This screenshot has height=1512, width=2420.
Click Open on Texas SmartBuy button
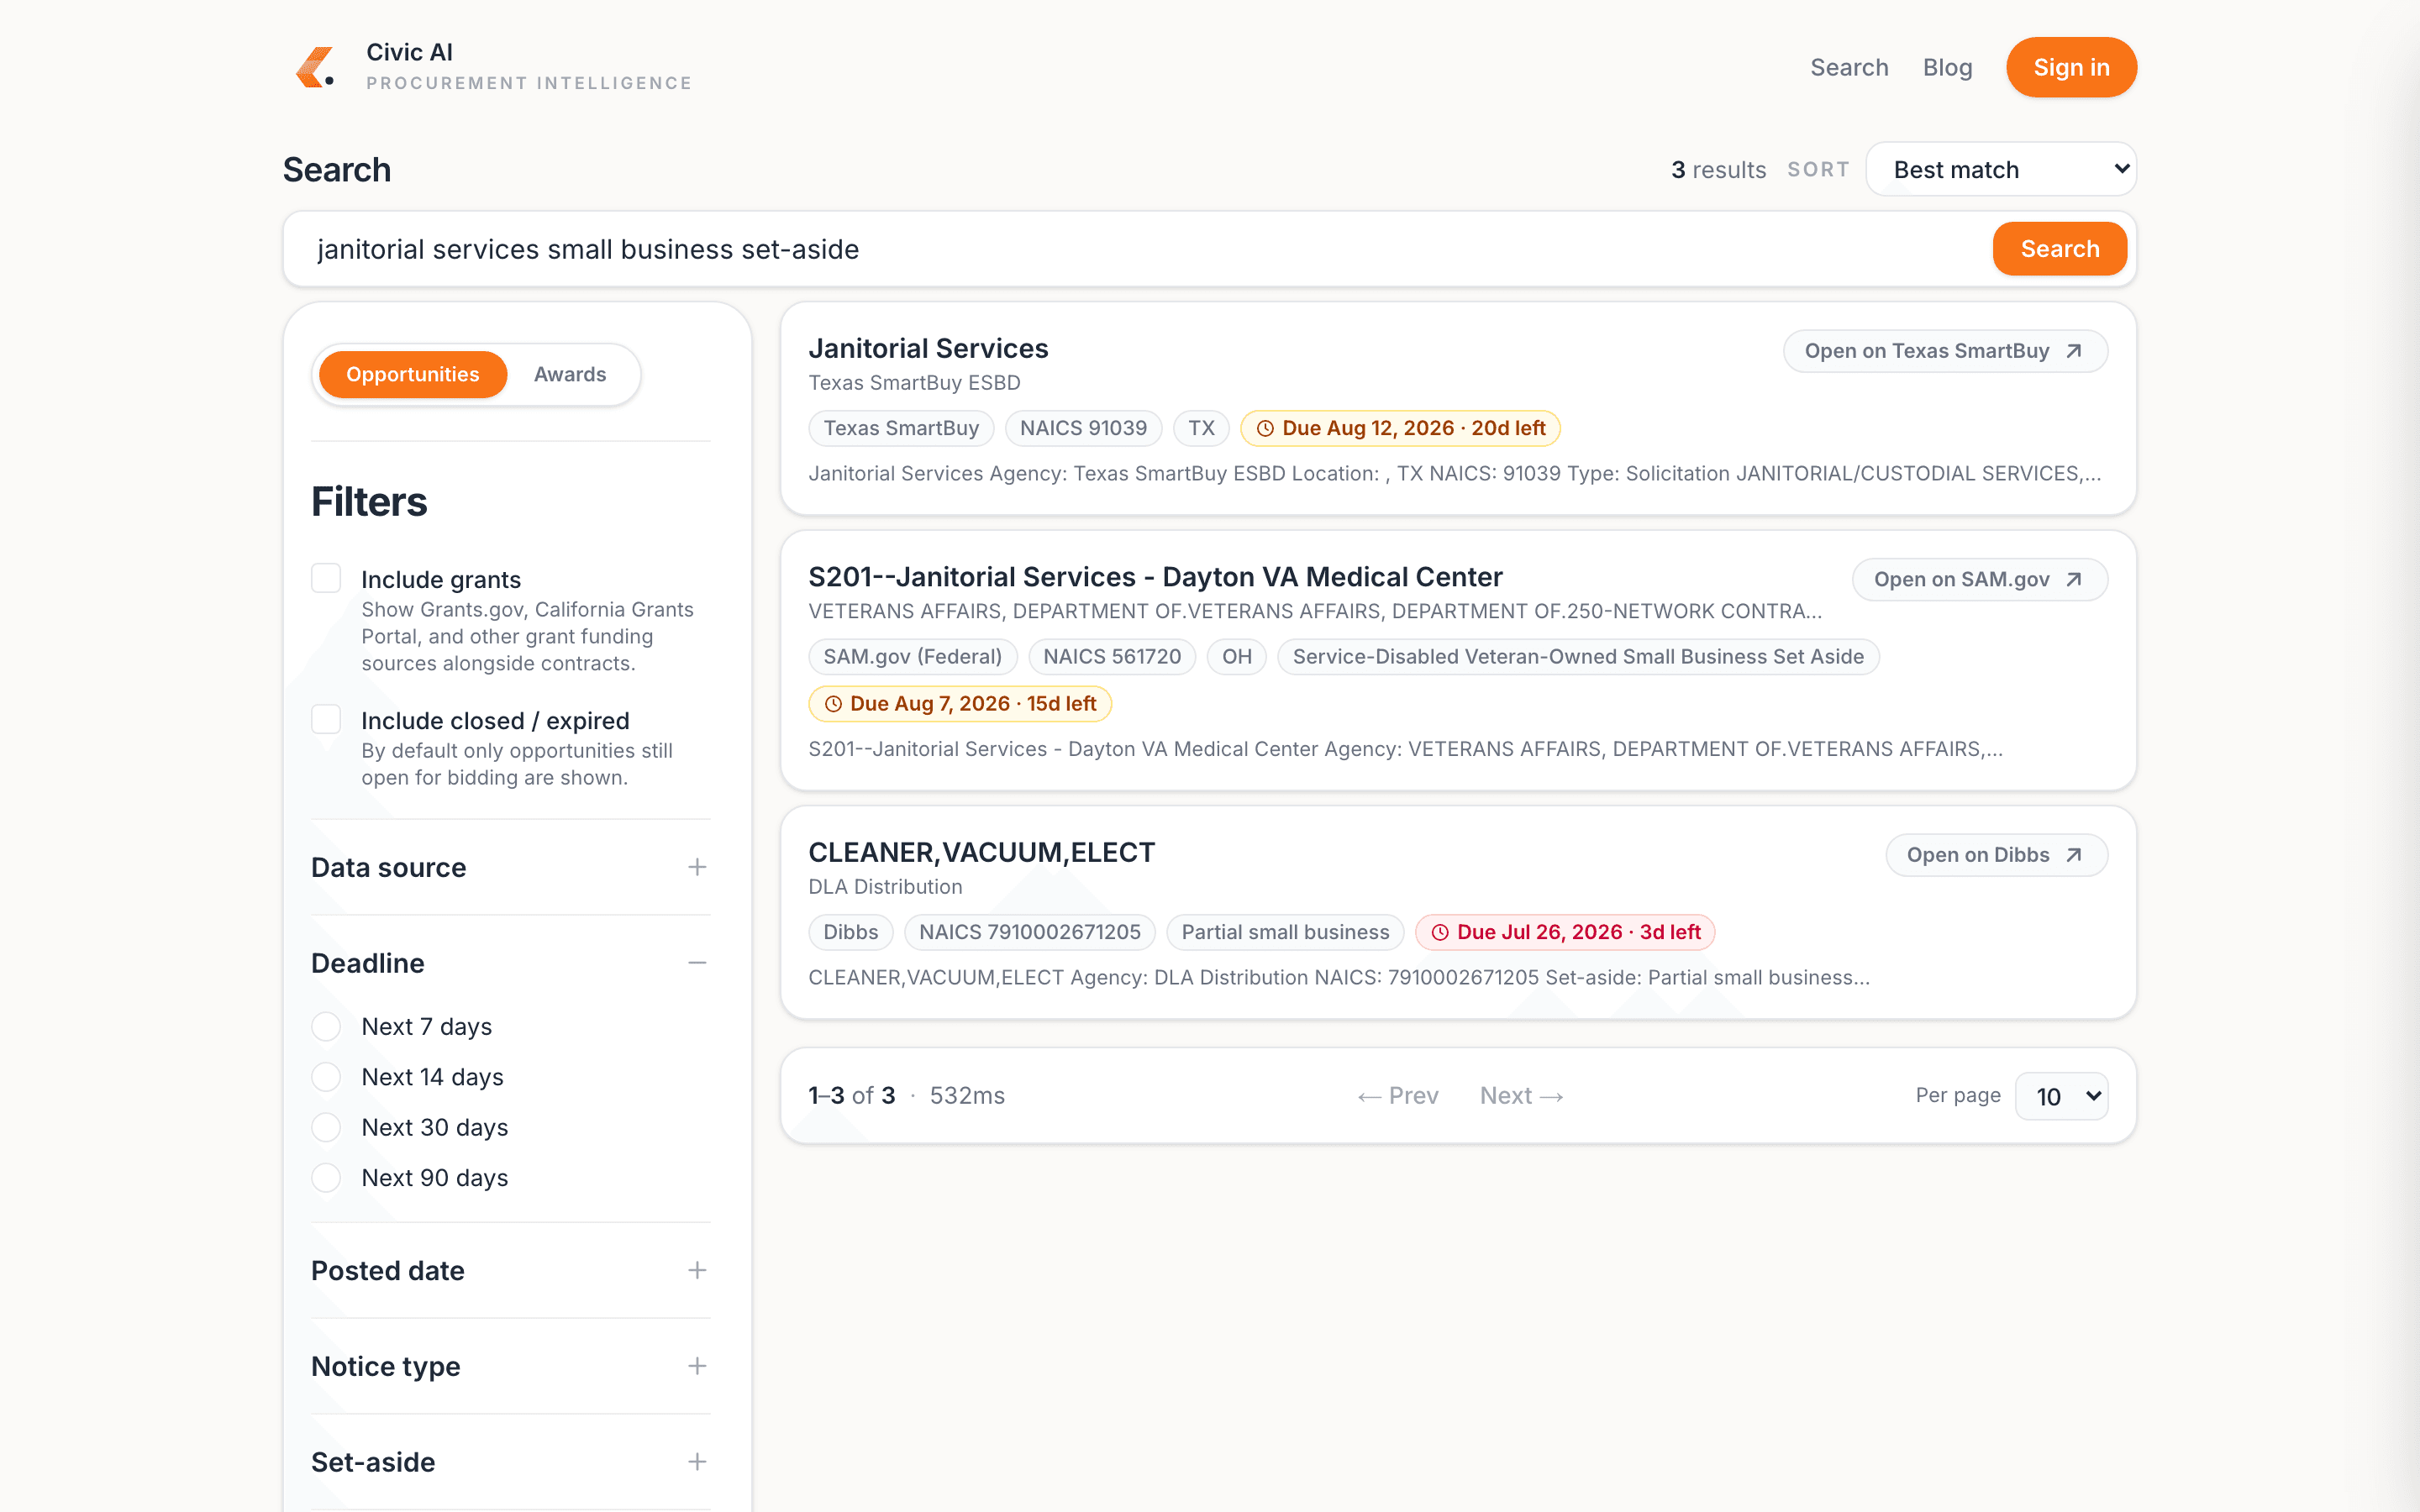point(1945,351)
